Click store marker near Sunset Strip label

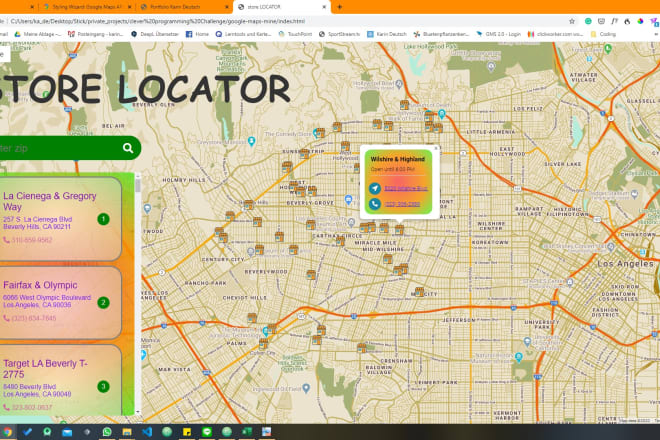coord(304,154)
